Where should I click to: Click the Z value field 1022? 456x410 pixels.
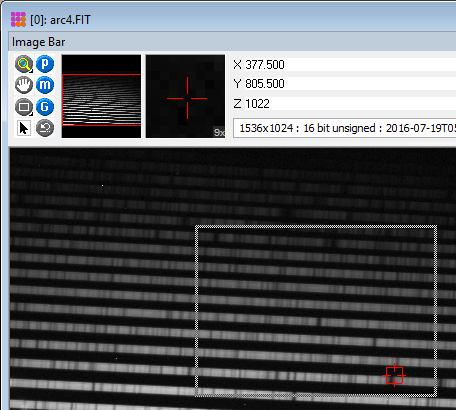click(350, 104)
